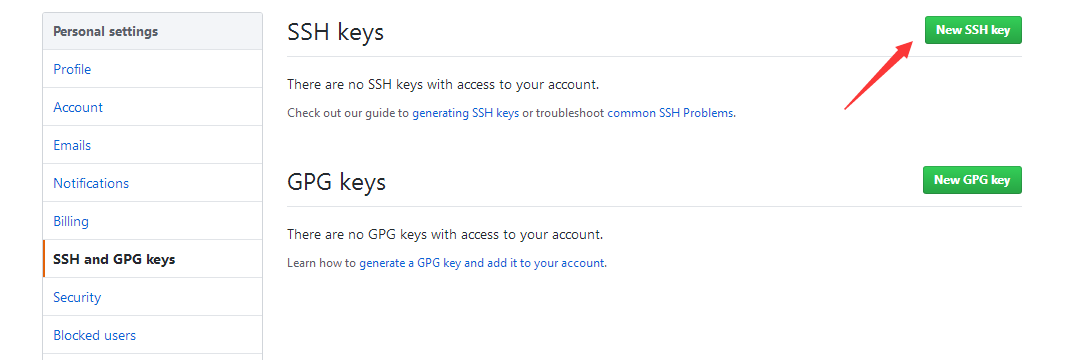Go to the Blocked users page
Screen dimensions: 1080x360
pos(152,335)
